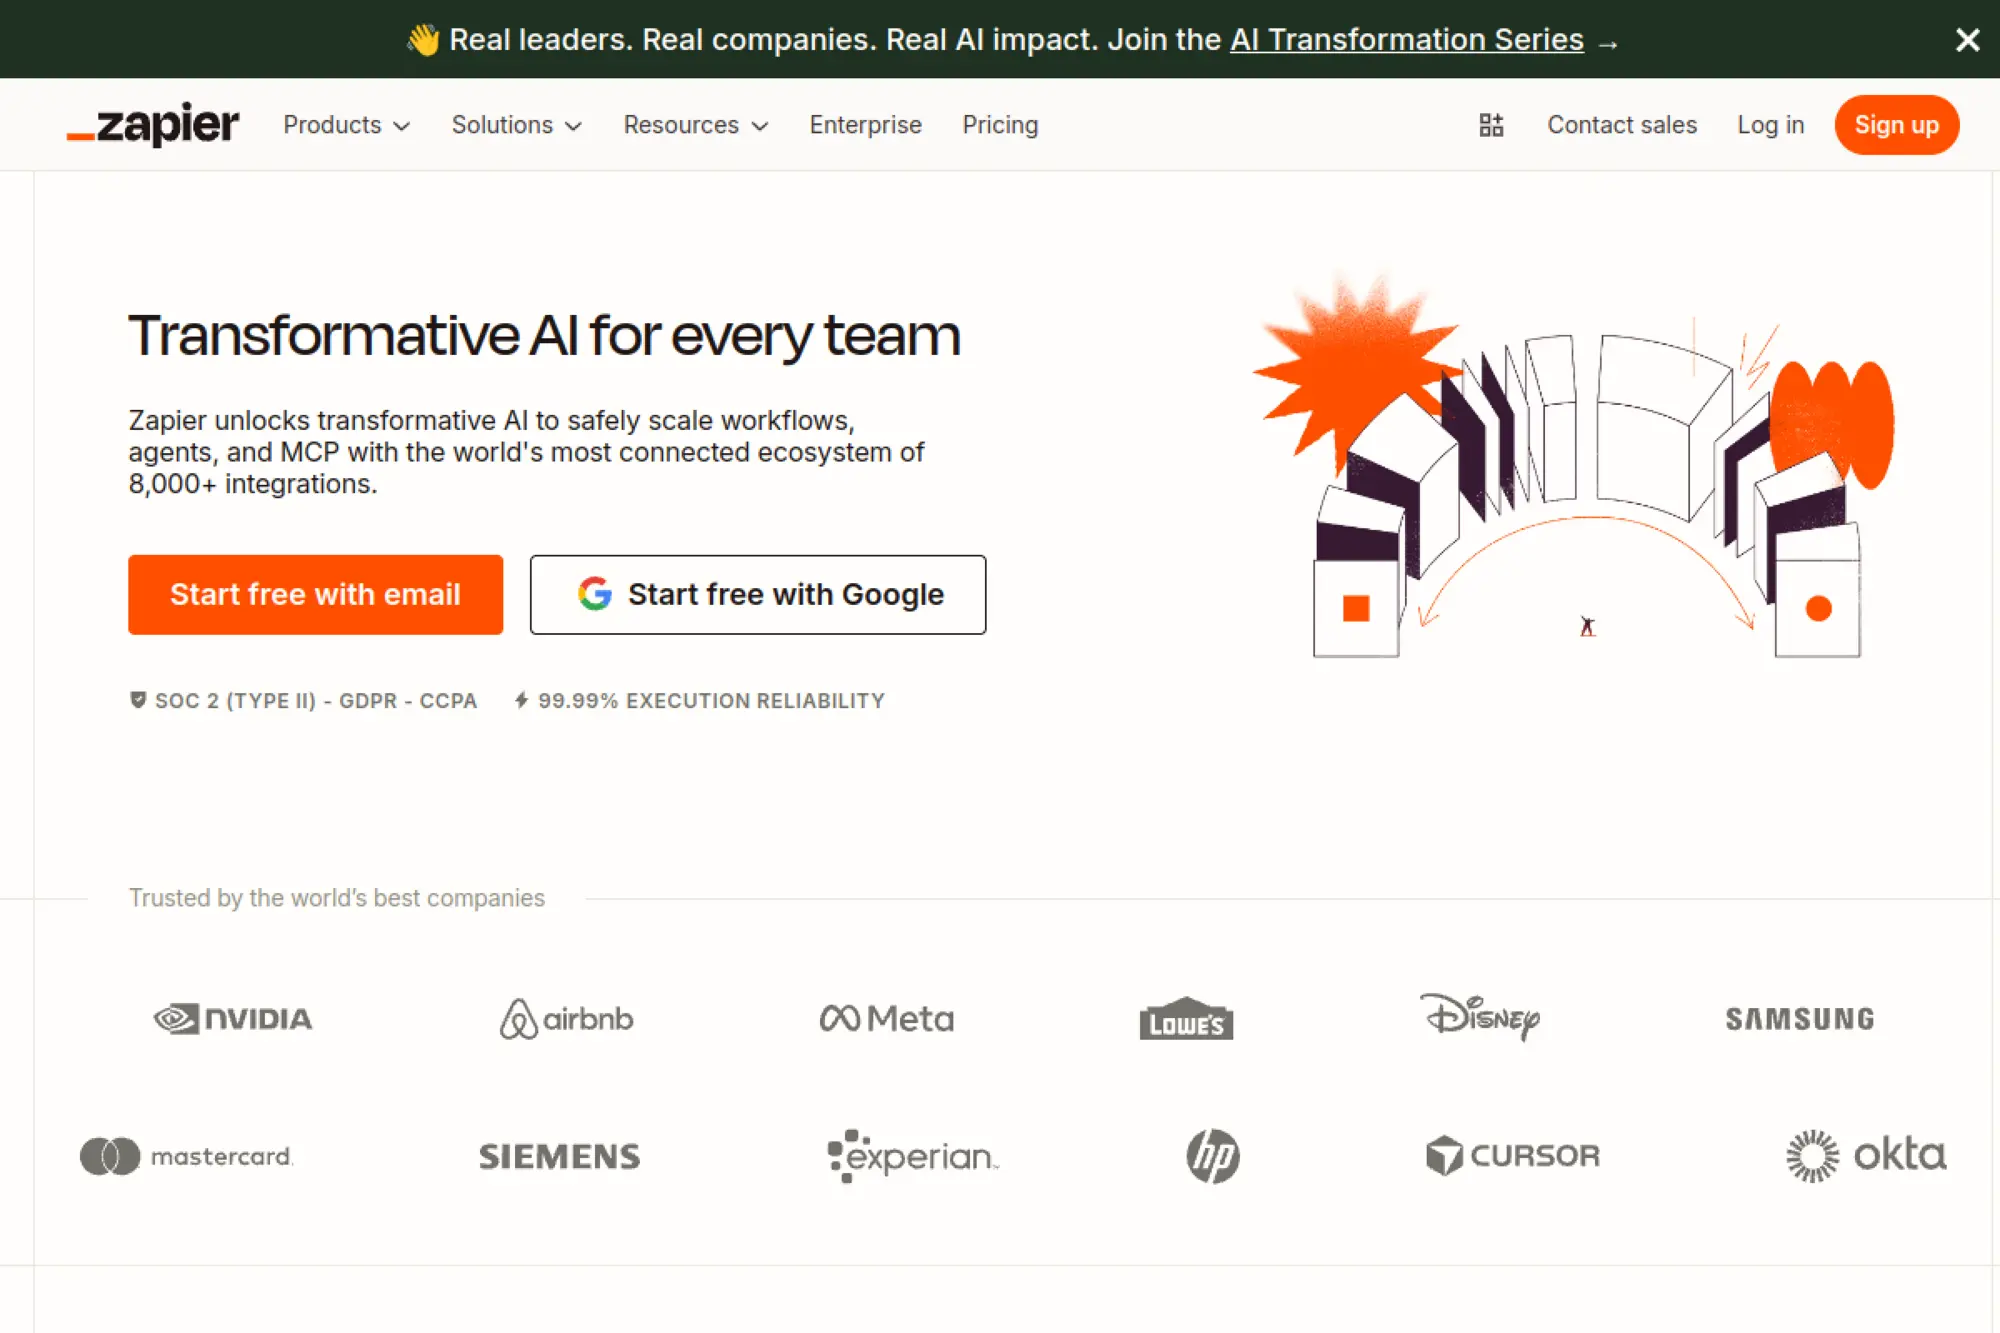Click Start free with email

coord(315,594)
